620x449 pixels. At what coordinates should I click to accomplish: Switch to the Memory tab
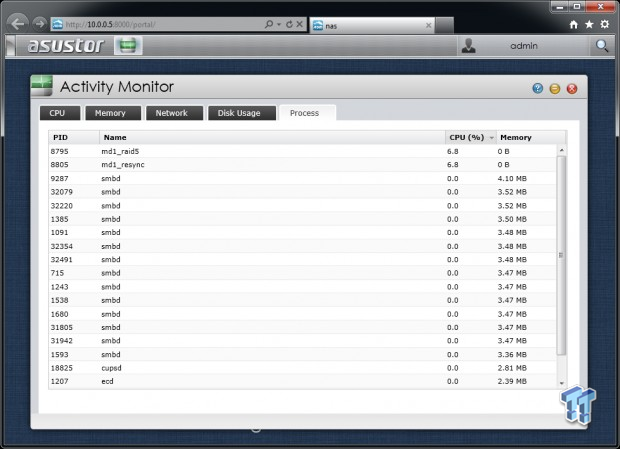(x=113, y=113)
